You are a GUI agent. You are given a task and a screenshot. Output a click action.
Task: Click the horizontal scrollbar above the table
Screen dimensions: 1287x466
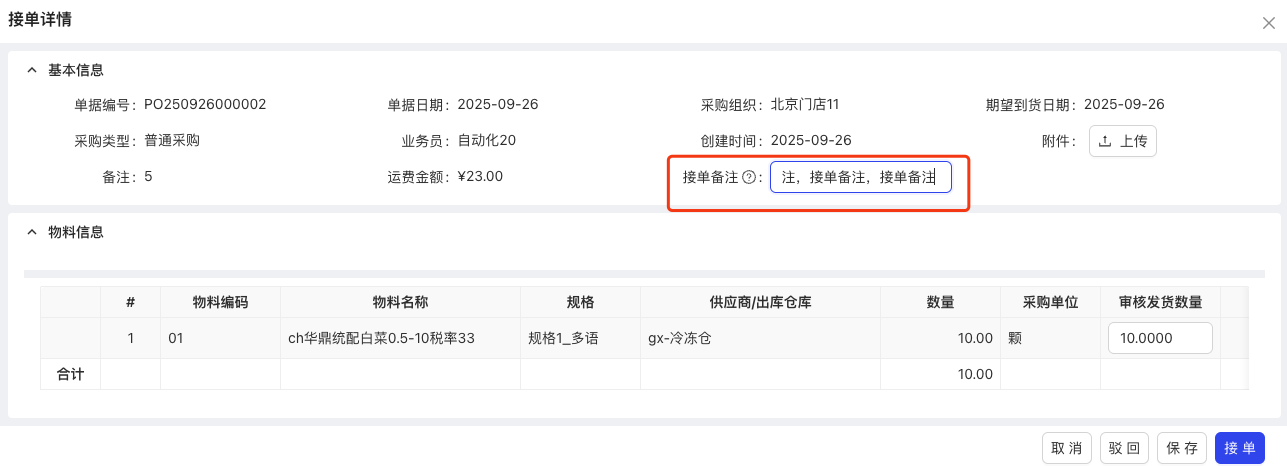pyautogui.click(x=640, y=273)
